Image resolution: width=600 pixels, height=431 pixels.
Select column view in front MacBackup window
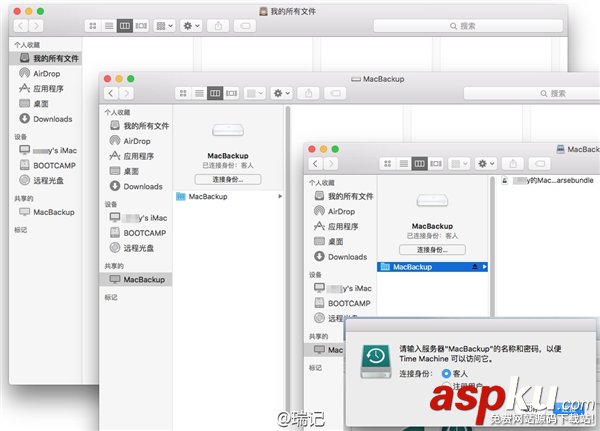pyautogui.click(x=419, y=164)
